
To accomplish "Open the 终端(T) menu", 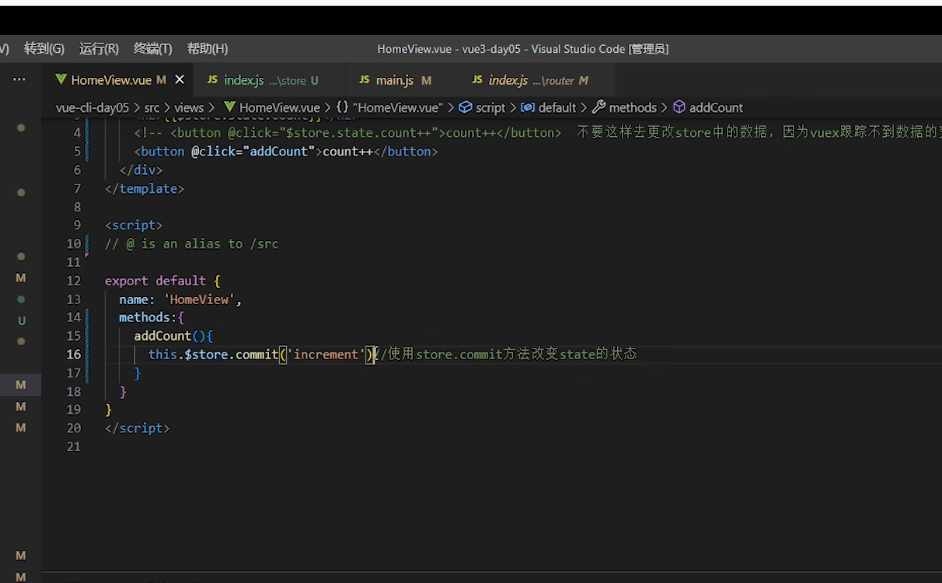I will point(153,49).
